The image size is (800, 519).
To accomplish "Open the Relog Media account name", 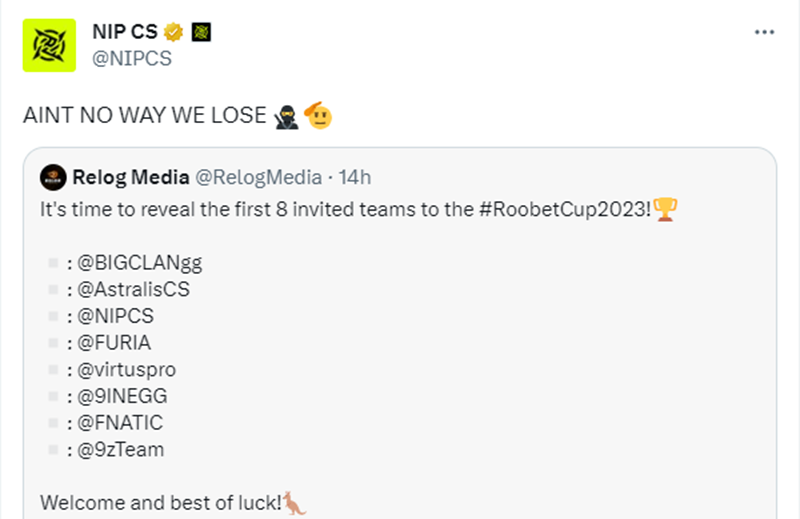I will (131, 178).
